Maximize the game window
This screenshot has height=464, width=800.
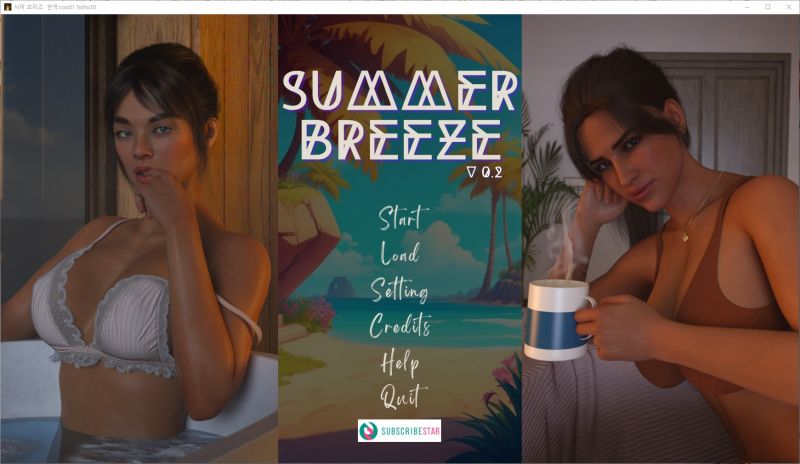point(768,7)
